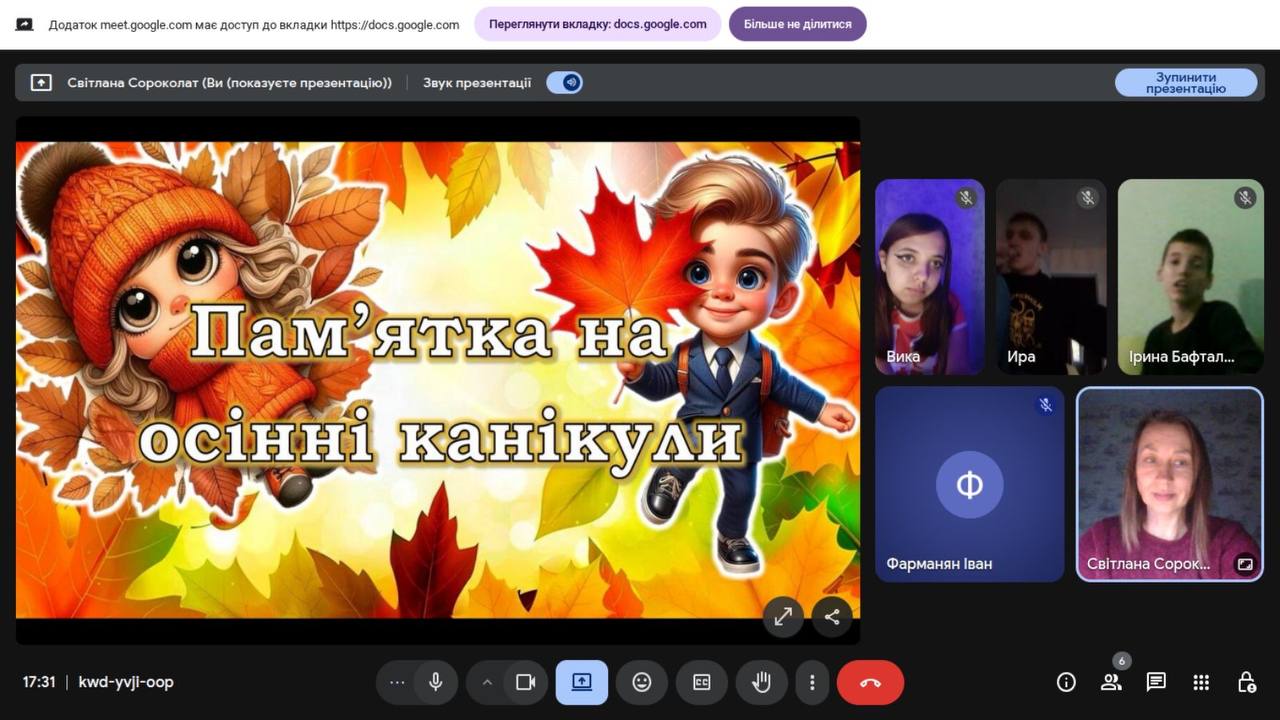1280x720 pixels.
Task: Click the "Зупинити презентацію" button
Action: pyautogui.click(x=1185, y=83)
